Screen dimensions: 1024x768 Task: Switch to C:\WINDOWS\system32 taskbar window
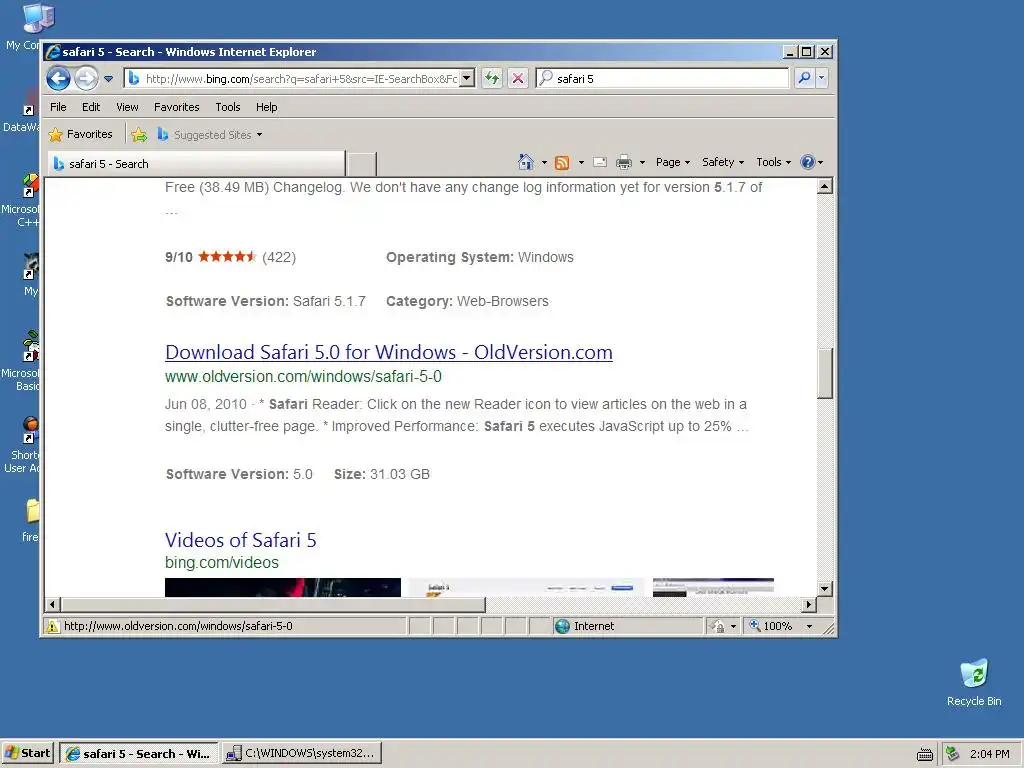pyautogui.click(x=302, y=754)
